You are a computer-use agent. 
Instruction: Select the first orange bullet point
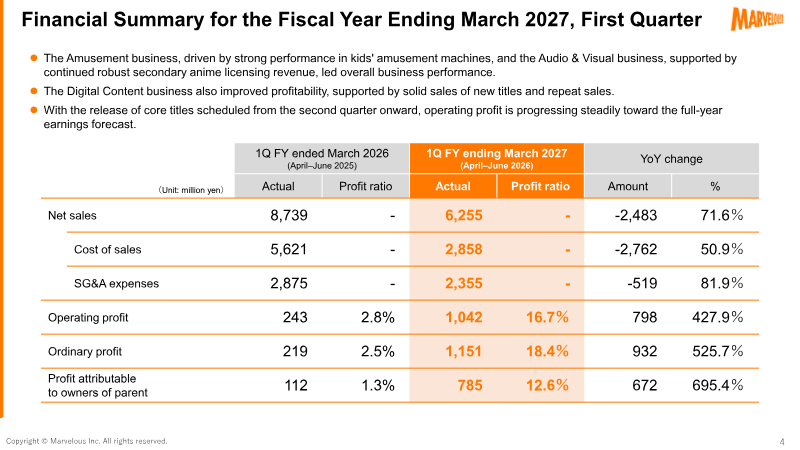[x=34, y=58]
